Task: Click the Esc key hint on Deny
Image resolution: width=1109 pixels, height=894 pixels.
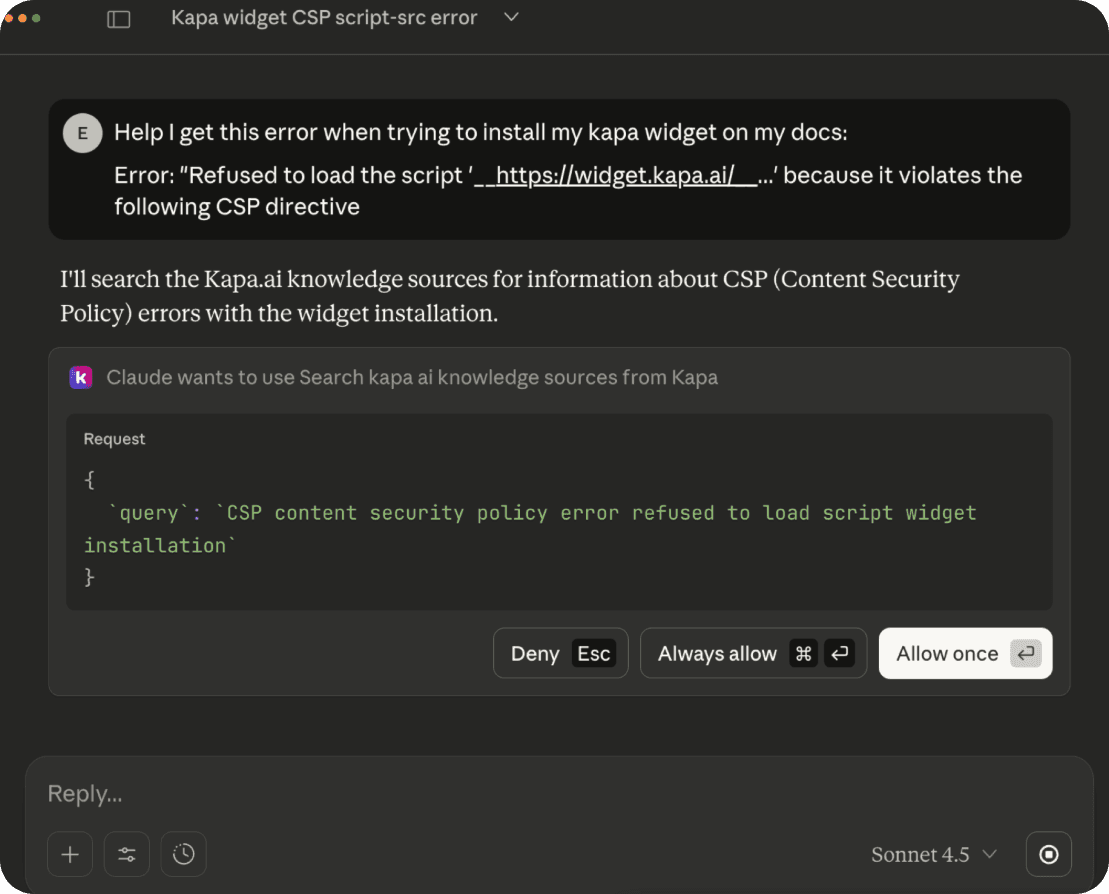Action: pos(593,654)
